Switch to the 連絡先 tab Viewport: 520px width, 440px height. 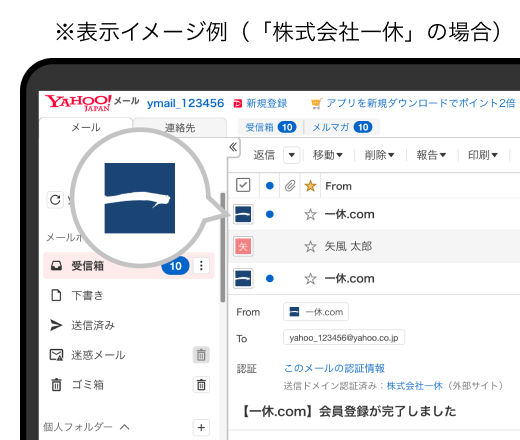(180, 127)
